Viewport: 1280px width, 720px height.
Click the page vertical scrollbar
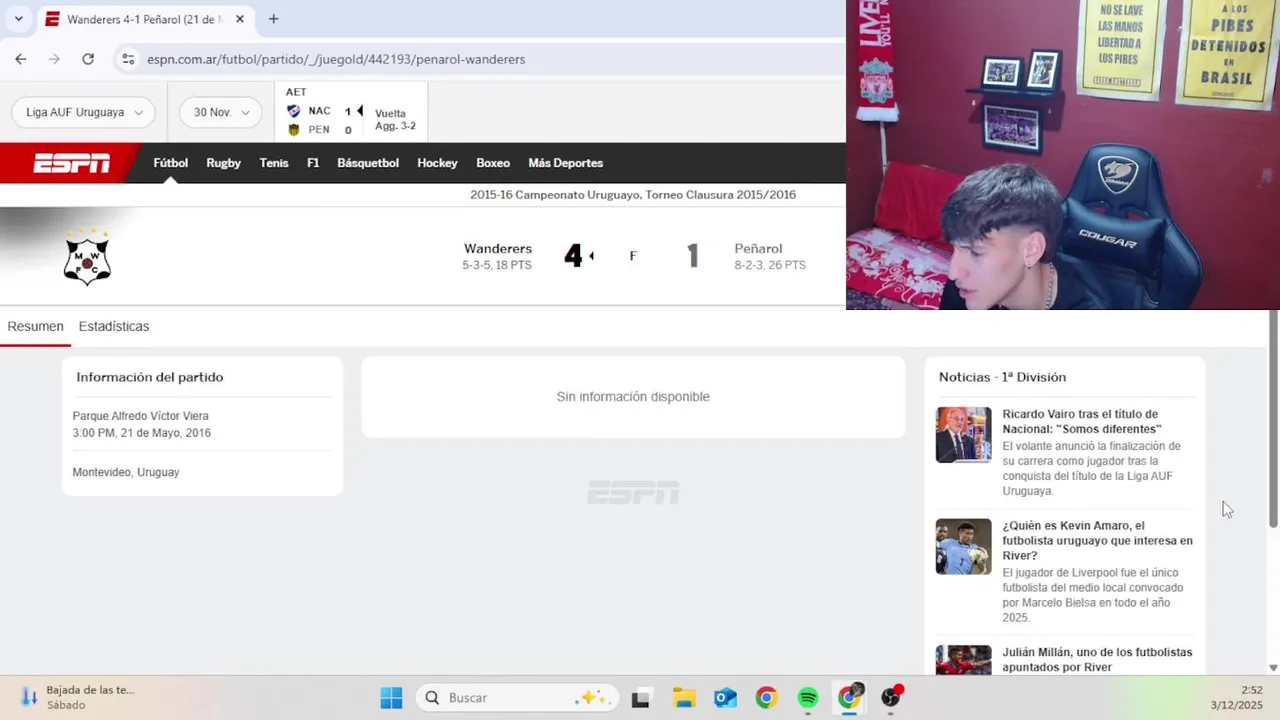pyautogui.click(x=1273, y=419)
